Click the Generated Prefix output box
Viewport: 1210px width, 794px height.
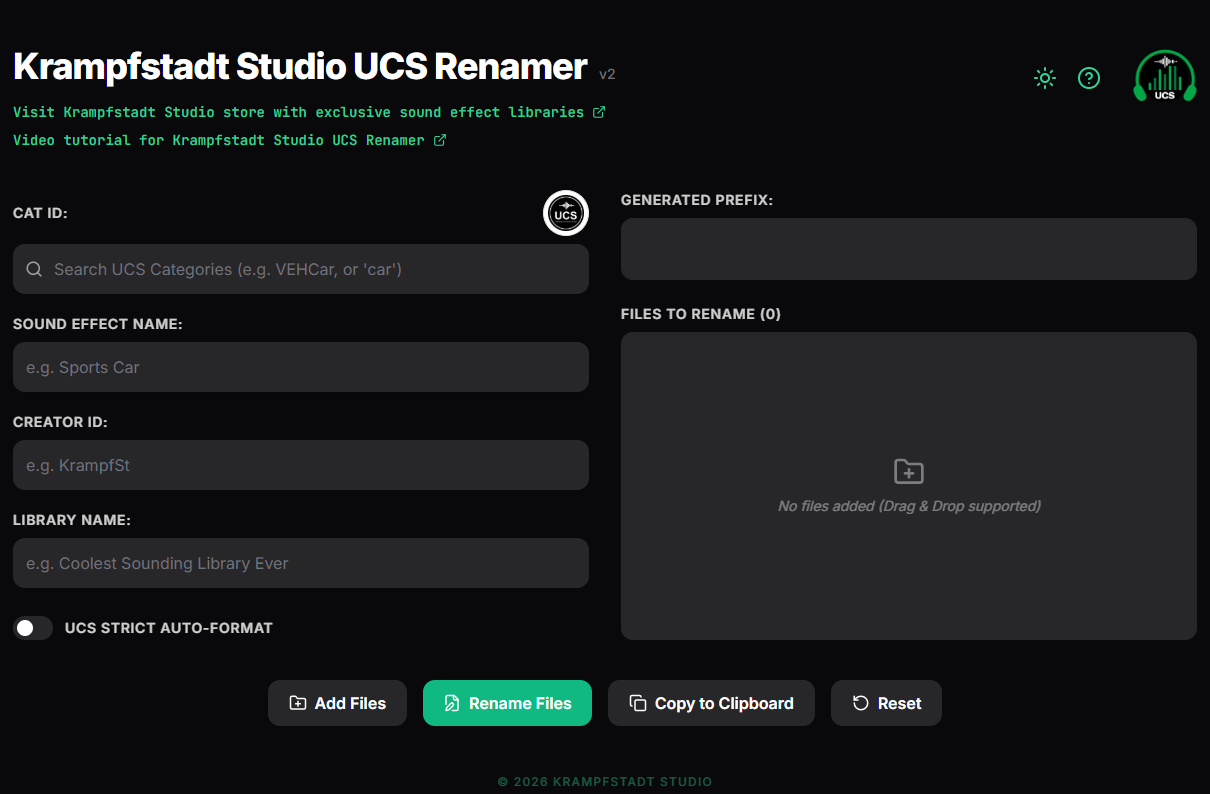coord(908,249)
